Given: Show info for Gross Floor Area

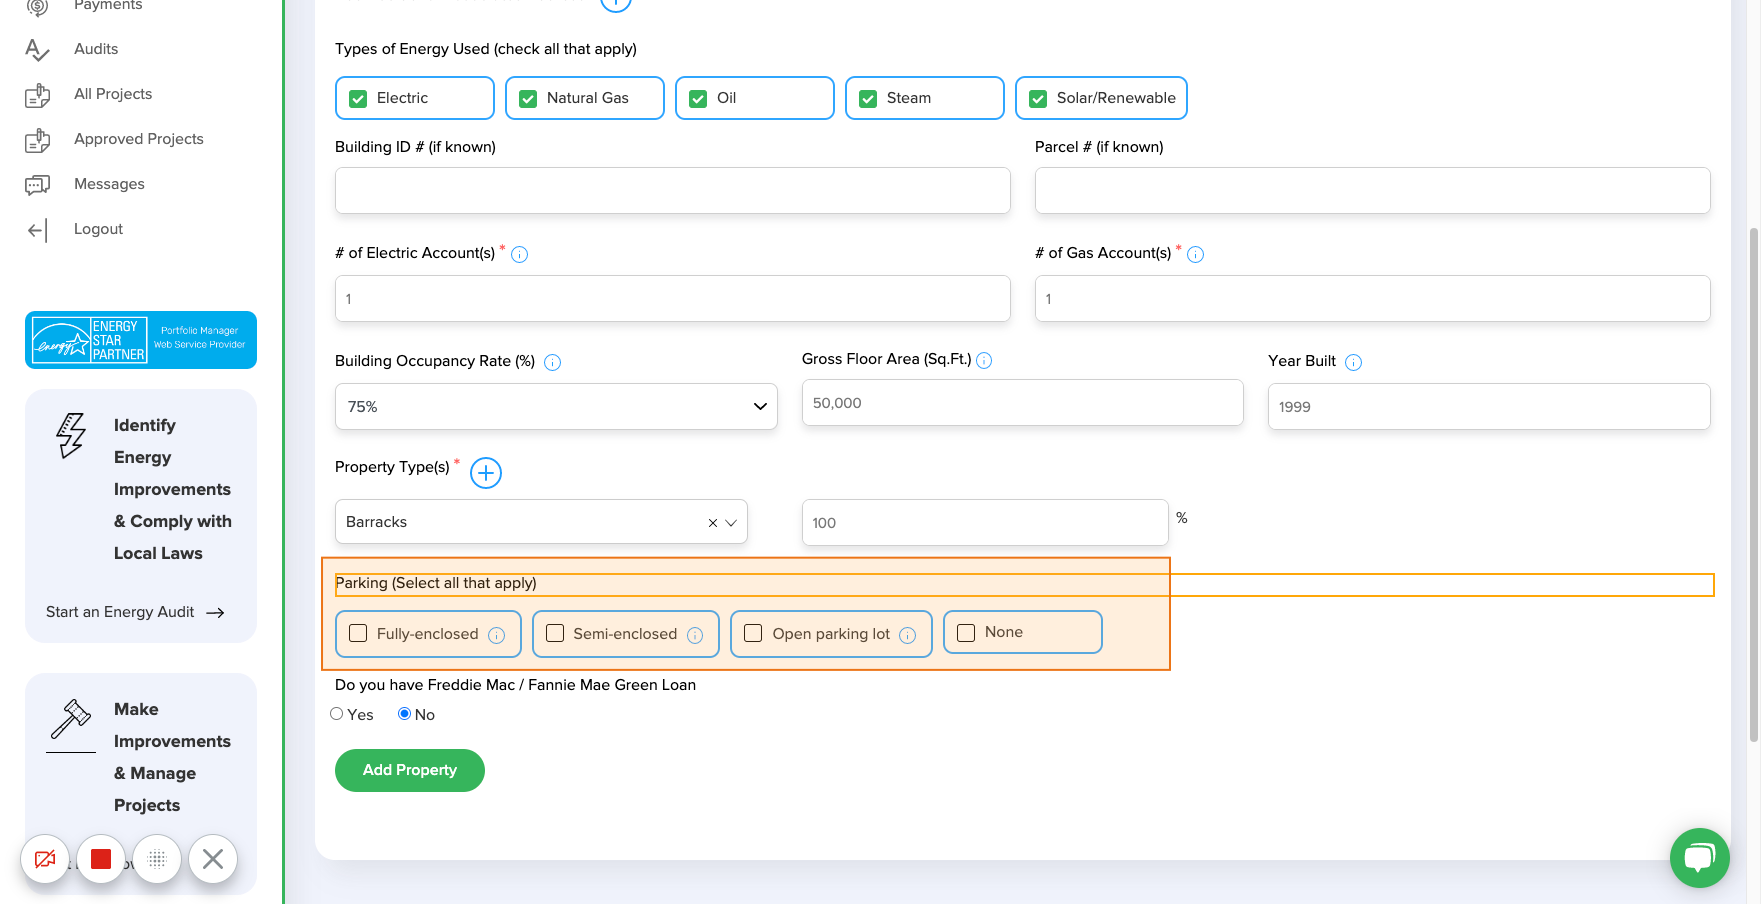Looking at the screenshot, I should pyautogui.click(x=984, y=361).
